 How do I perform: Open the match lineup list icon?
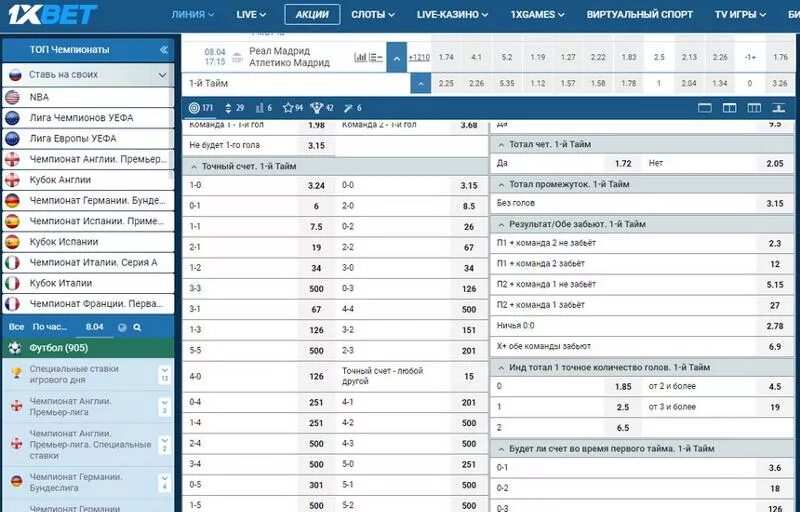click(x=376, y=57)
